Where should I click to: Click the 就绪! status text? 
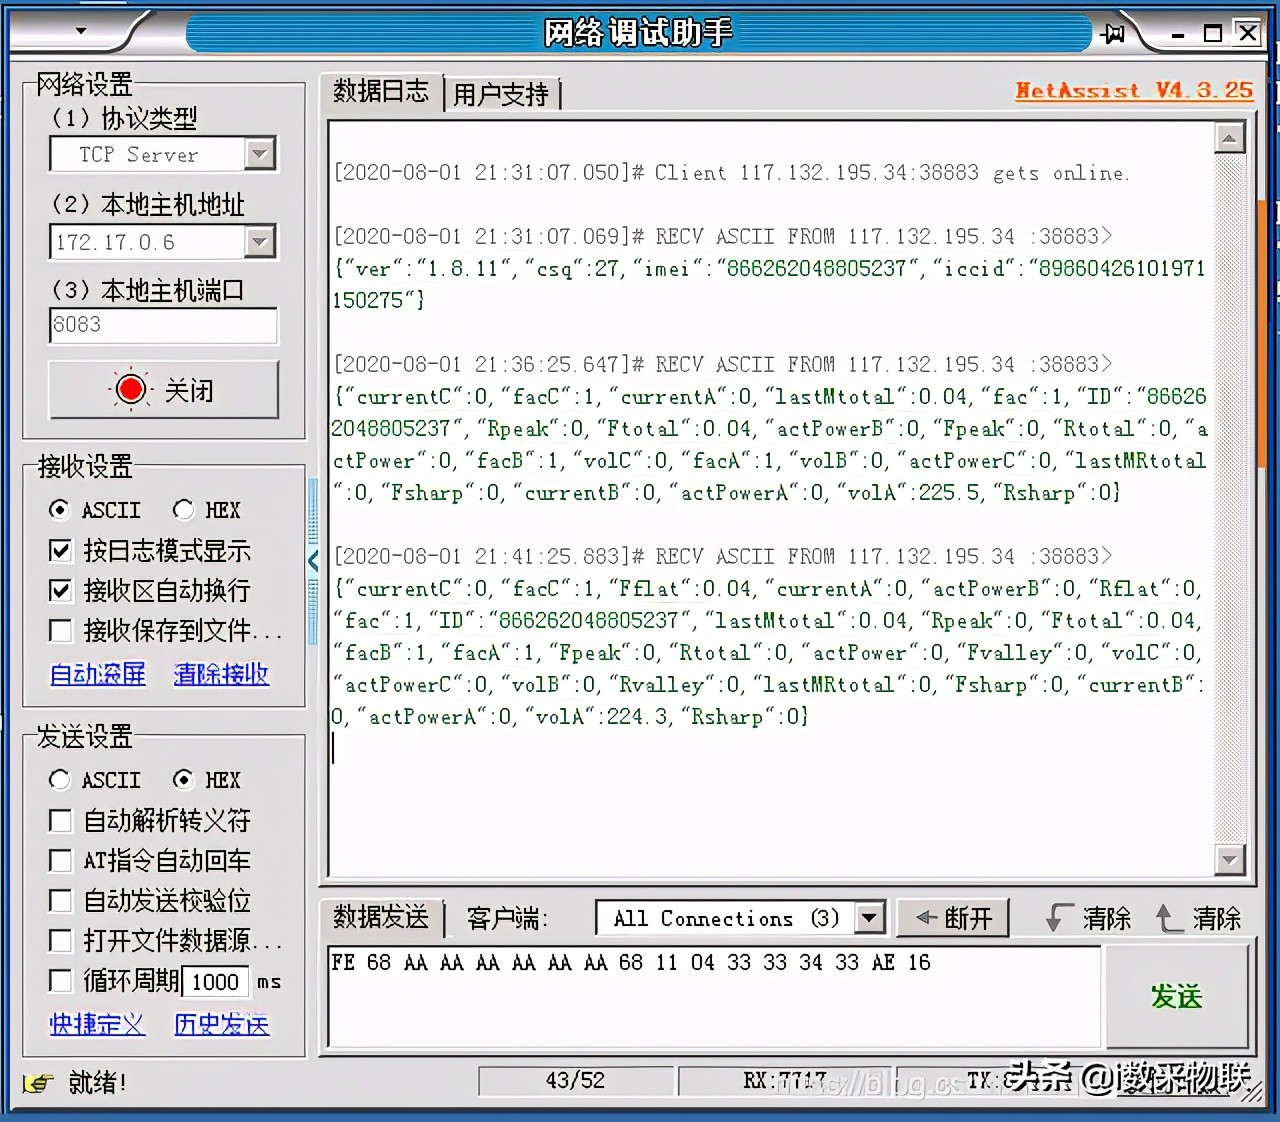(97, 1083)
